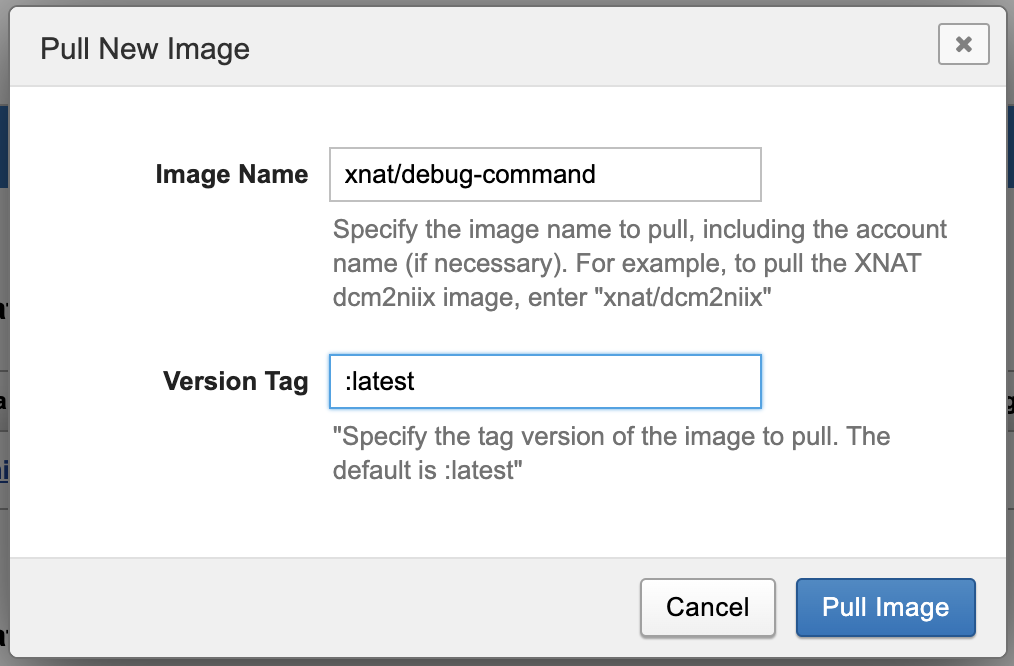Cancel pulling the new image

click(707, 607)
